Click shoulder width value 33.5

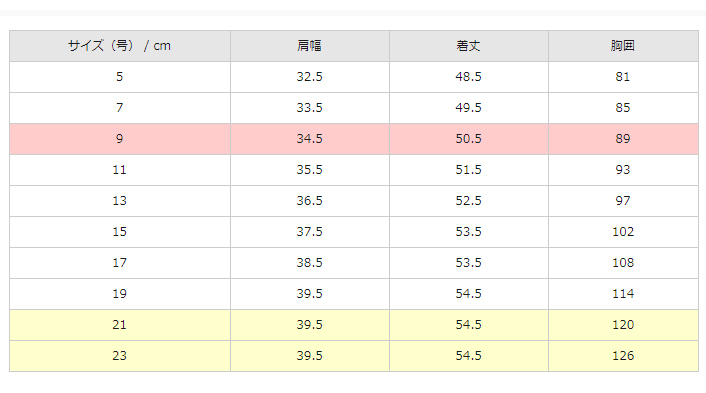point(310,108)
